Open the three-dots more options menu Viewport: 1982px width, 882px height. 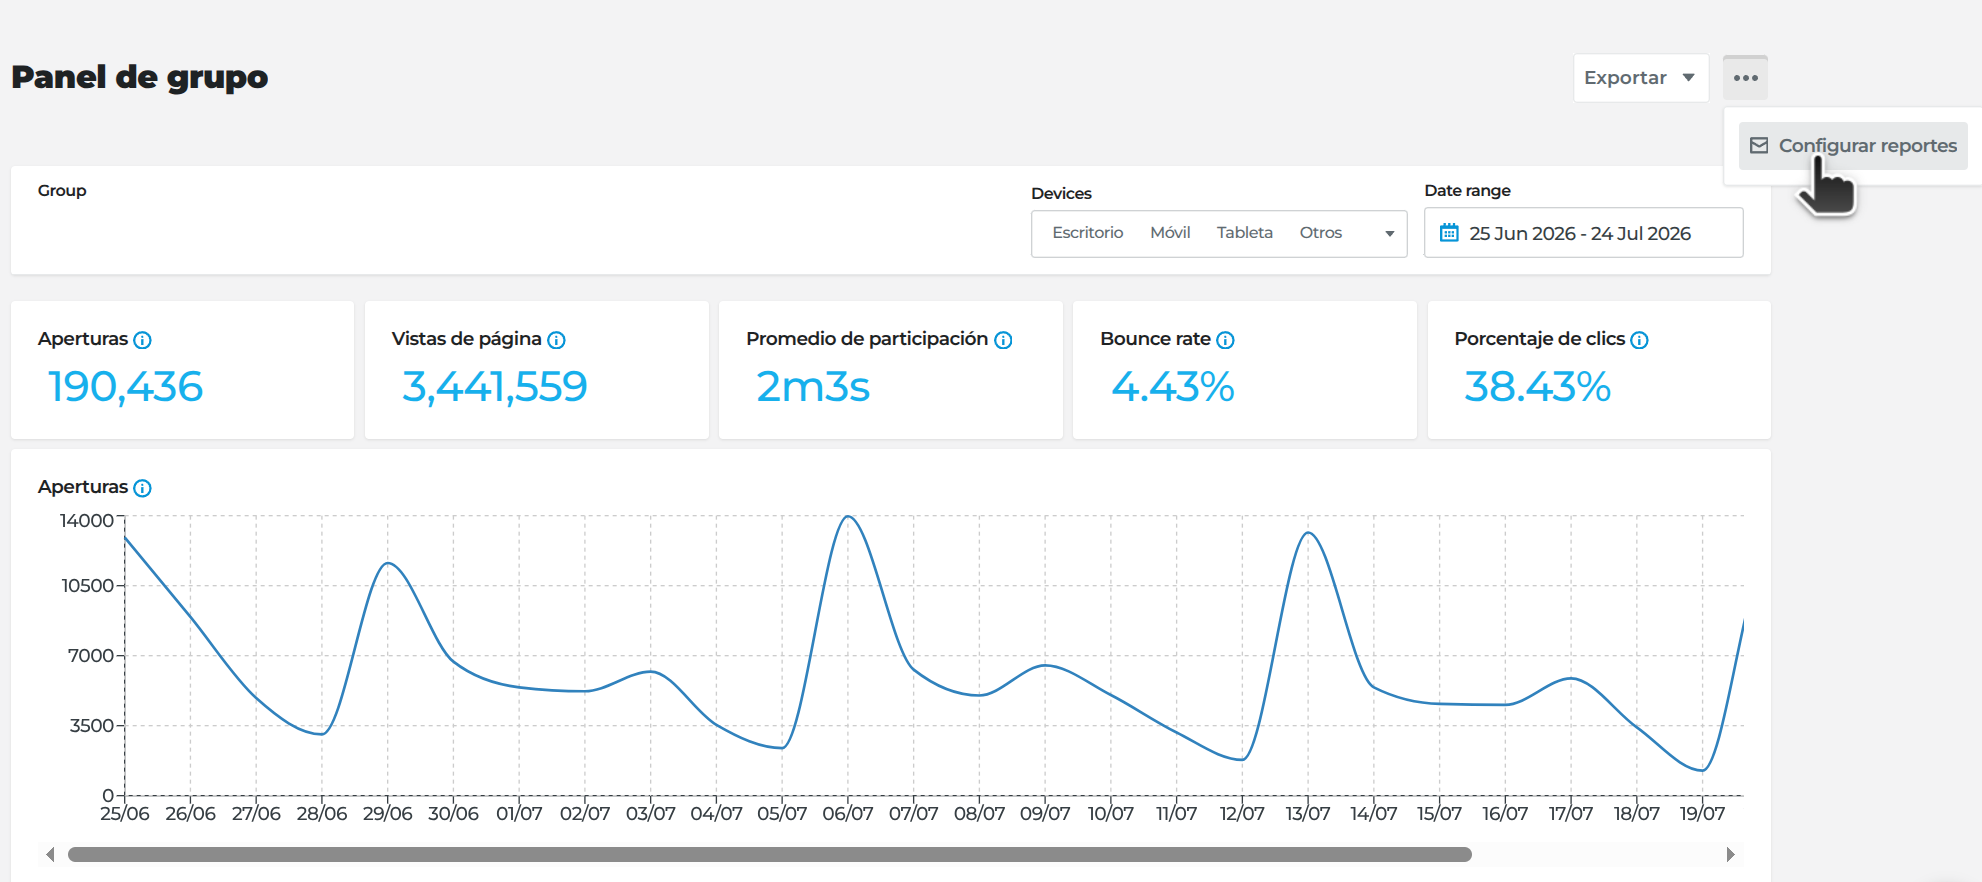coord(1745,78)
